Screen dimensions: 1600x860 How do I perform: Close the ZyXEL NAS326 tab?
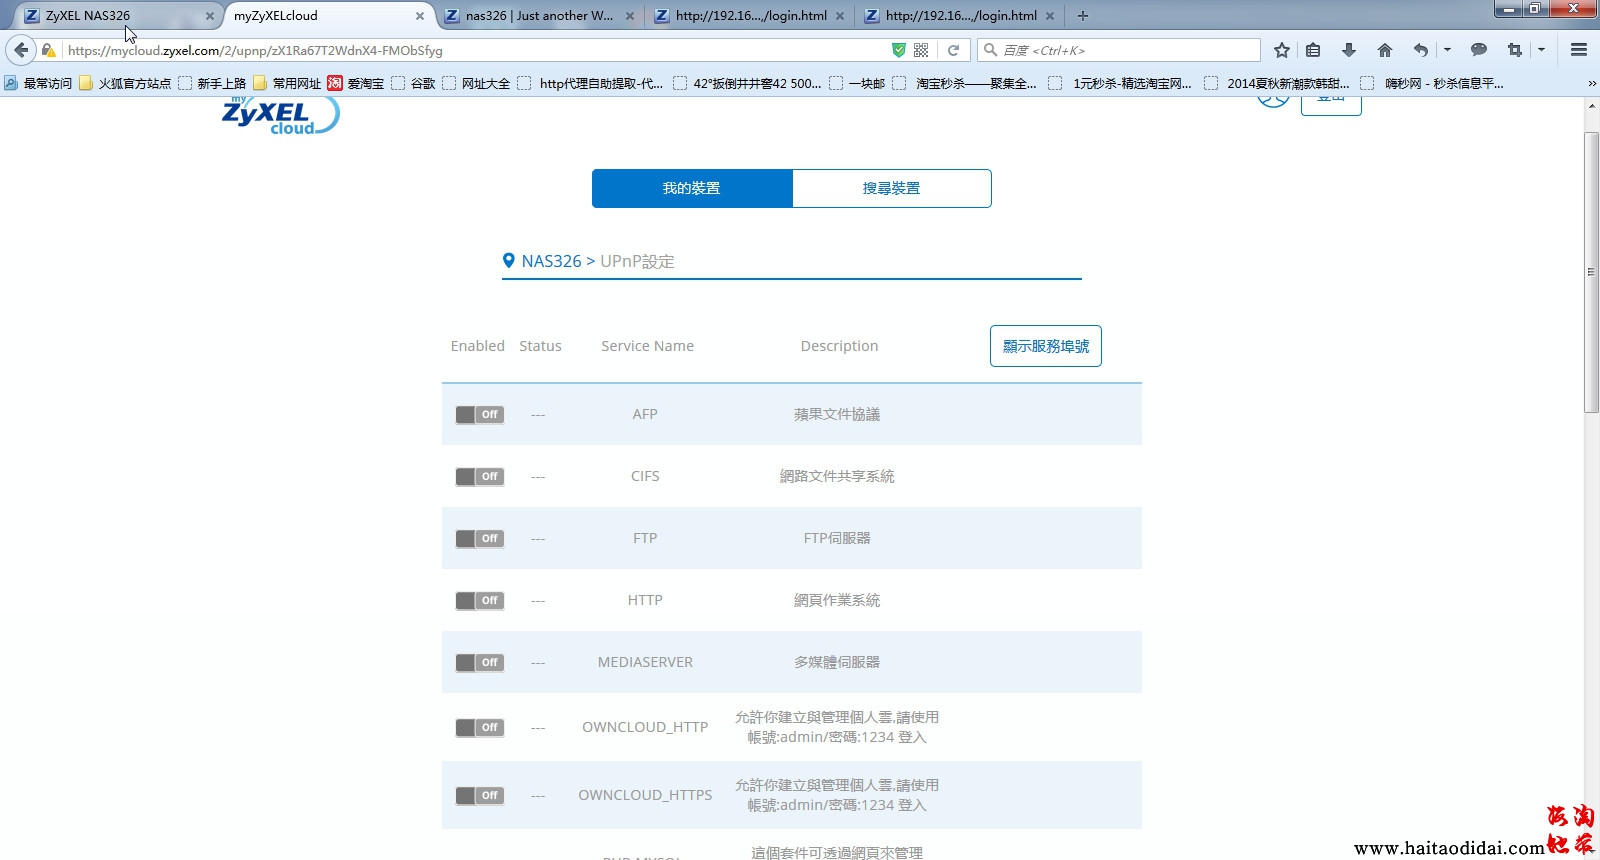tap(209, 16)
